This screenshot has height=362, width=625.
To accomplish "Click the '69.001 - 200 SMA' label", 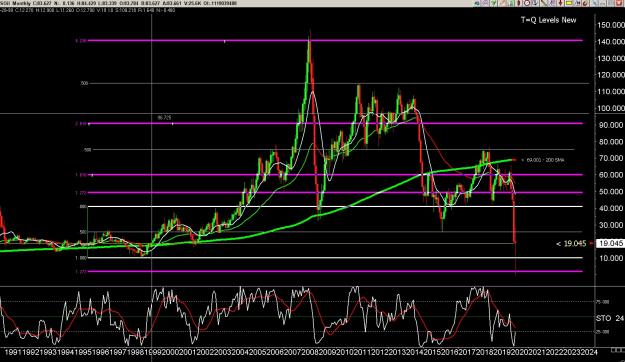I will [x=545, y=160].
